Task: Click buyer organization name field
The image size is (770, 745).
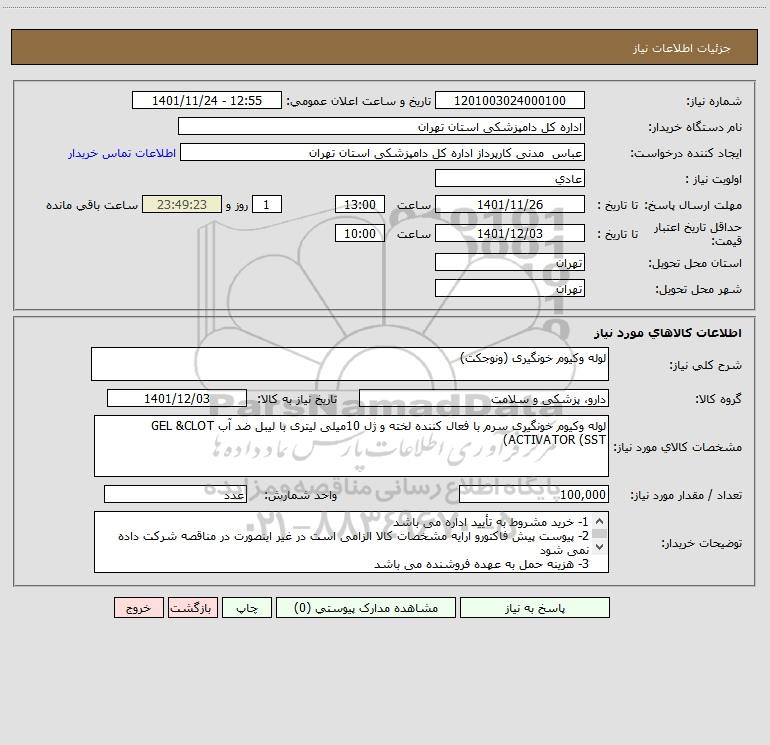Action: [381, 126]
